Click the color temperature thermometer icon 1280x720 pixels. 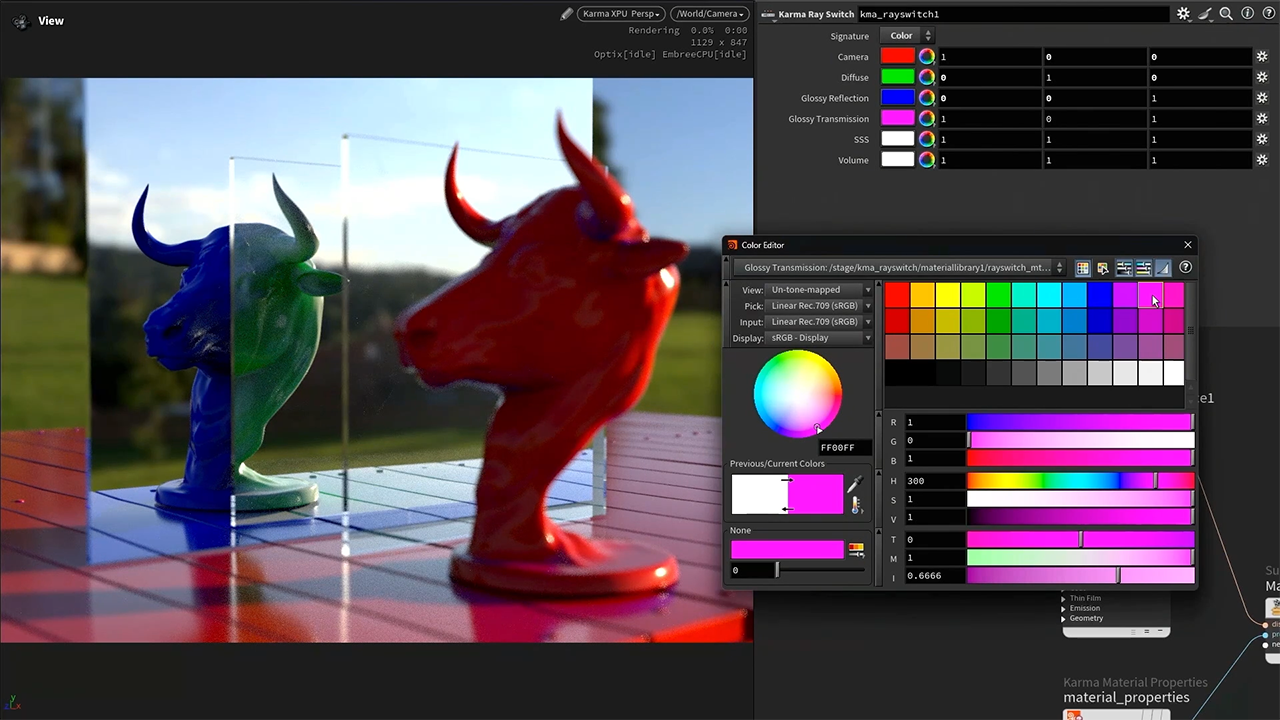click(x=856, y=505)
